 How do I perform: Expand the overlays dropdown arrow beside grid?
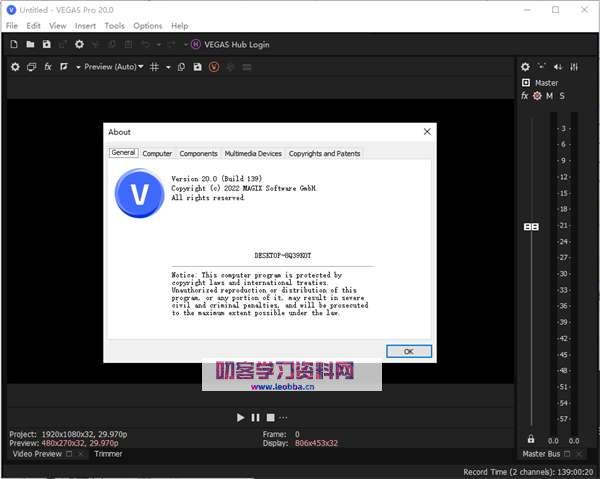point(168,67)
